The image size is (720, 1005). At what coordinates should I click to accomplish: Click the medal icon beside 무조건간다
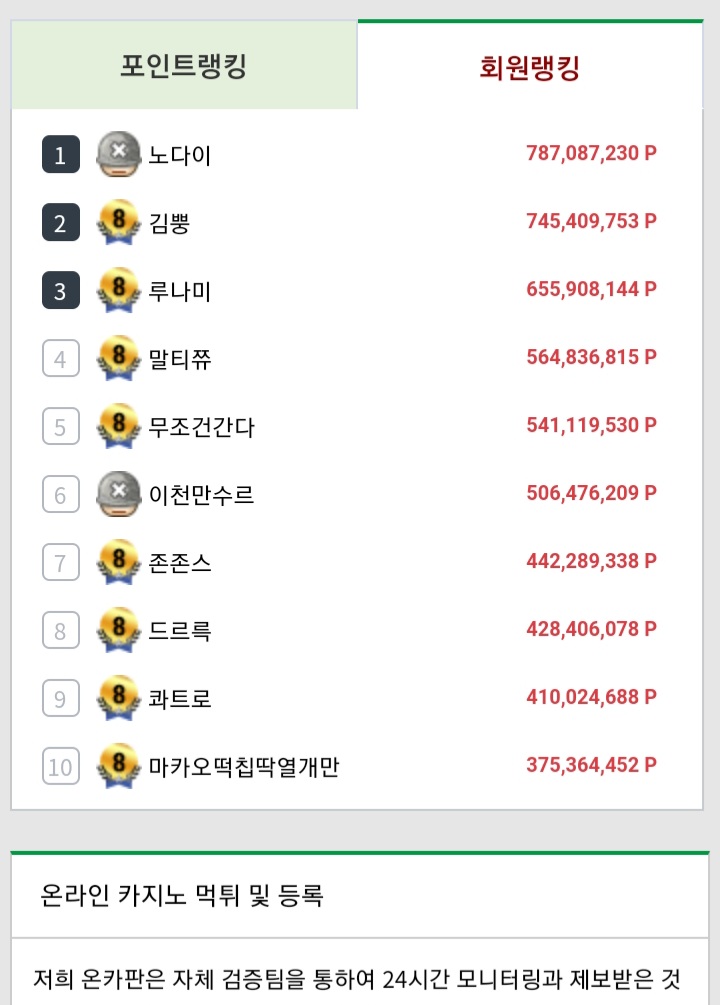click(119, 426)
